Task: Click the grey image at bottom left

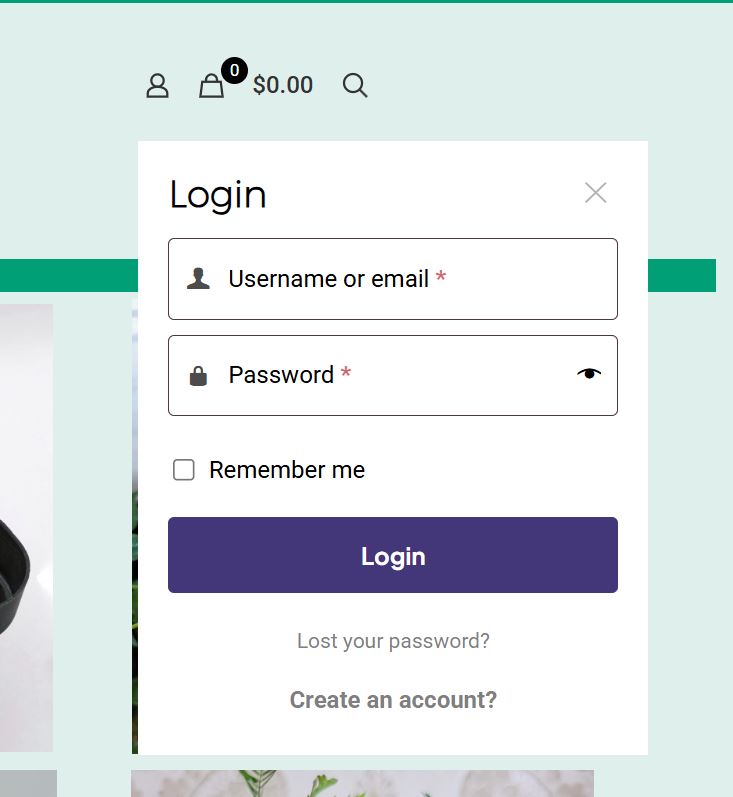Action: tap(28, 783)
